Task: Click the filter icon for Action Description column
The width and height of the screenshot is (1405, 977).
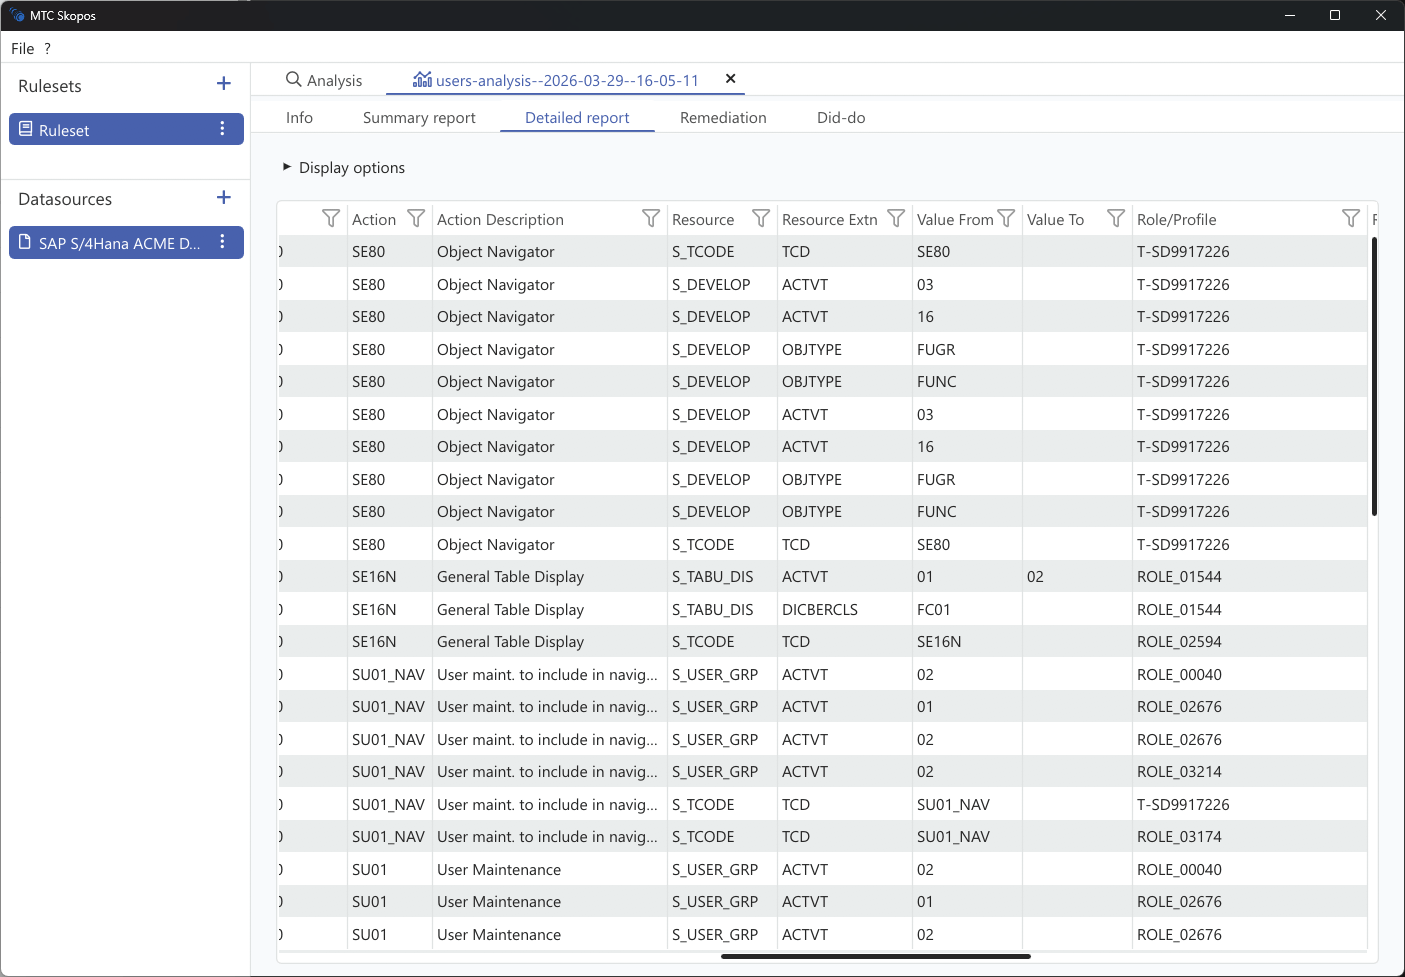Action: (650, 218)
